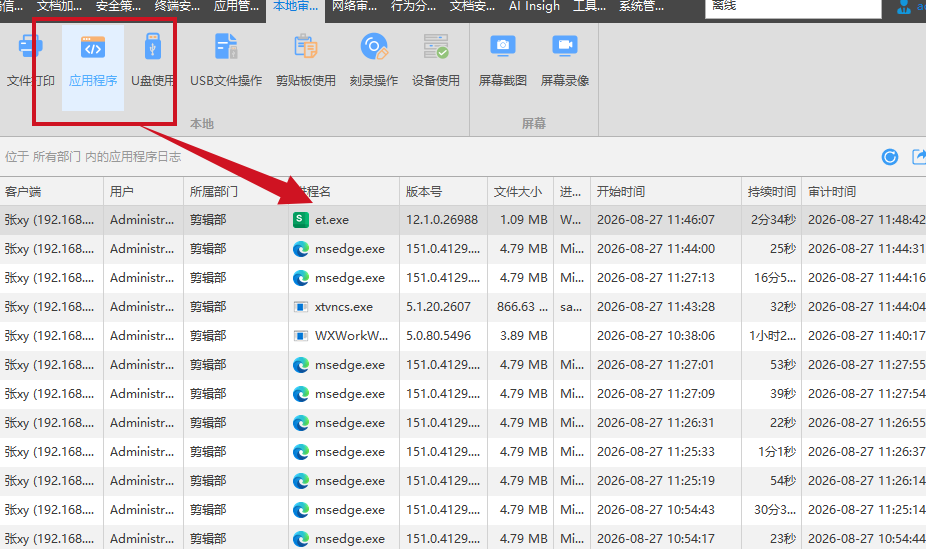This screenshot has width=926, height=549.
Task: Switch to the 应用管... tab
Action: click(236, 6)
